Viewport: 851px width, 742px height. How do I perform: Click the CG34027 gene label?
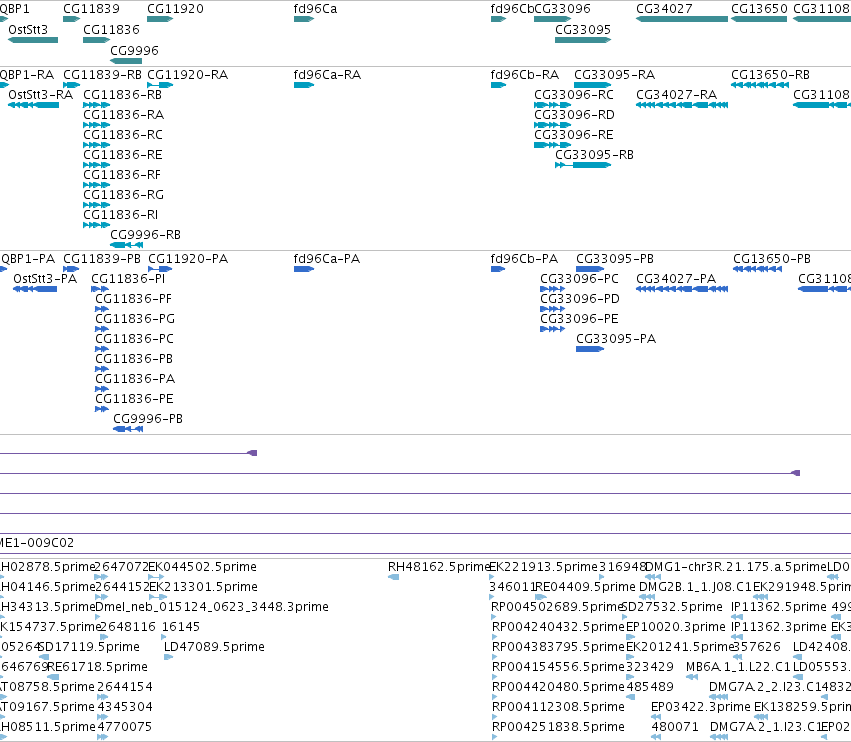pyautogui.click(x=664, y=9)
